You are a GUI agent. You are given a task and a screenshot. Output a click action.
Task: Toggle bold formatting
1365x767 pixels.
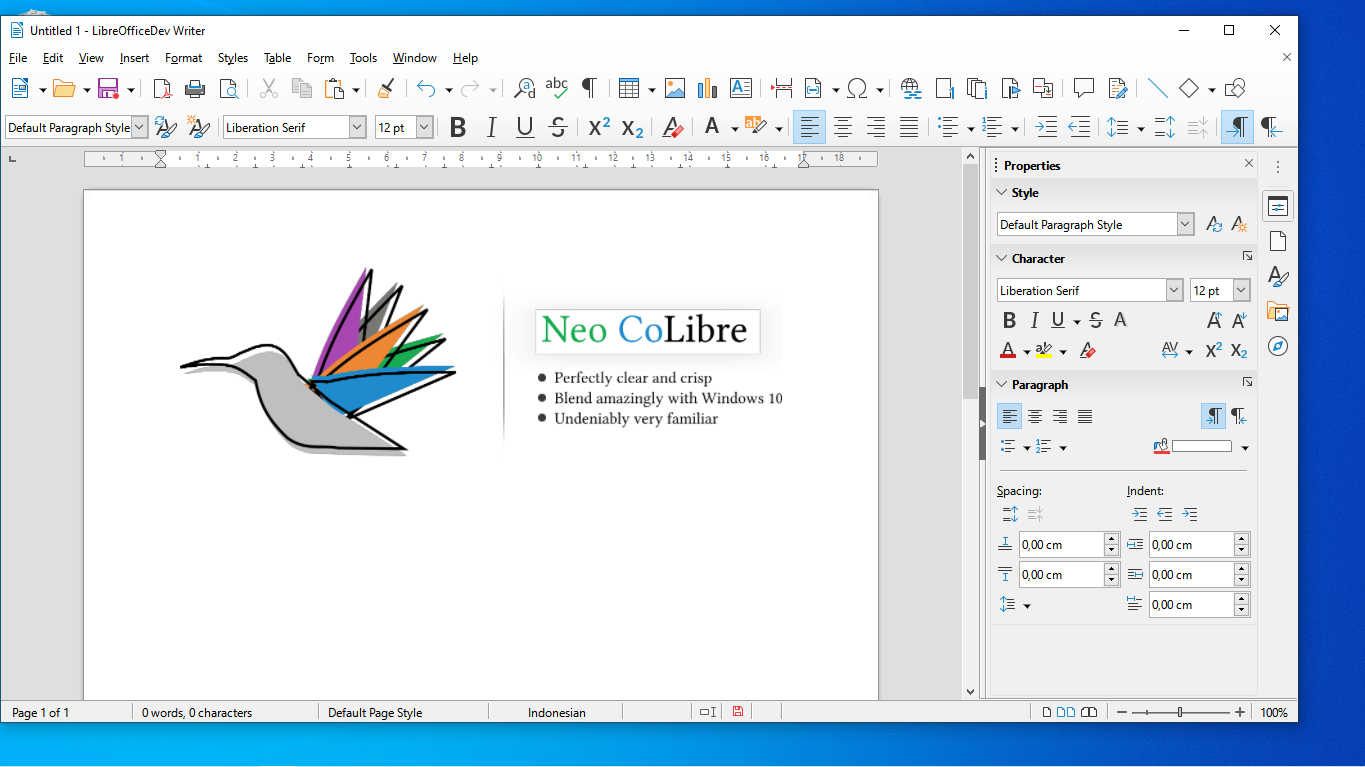458,127
